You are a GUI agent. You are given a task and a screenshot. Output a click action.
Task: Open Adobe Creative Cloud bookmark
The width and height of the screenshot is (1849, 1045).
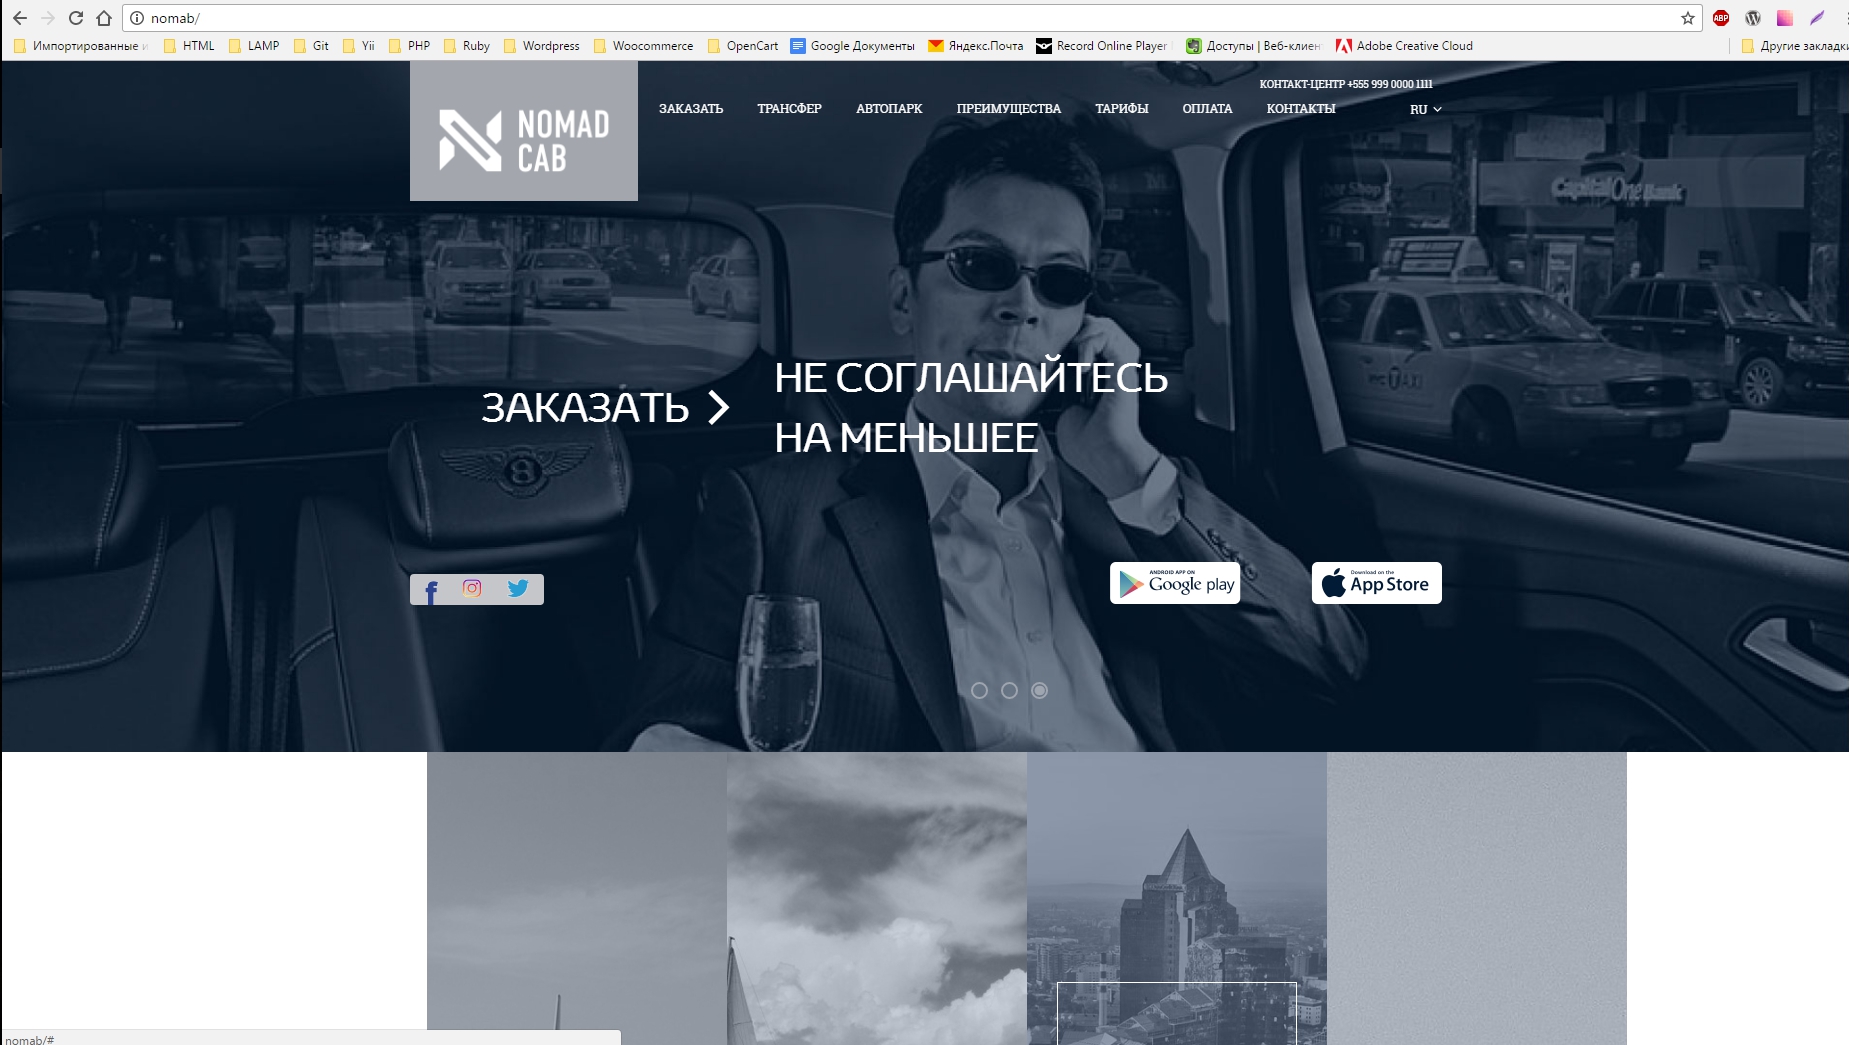(x=1405, y=46)
